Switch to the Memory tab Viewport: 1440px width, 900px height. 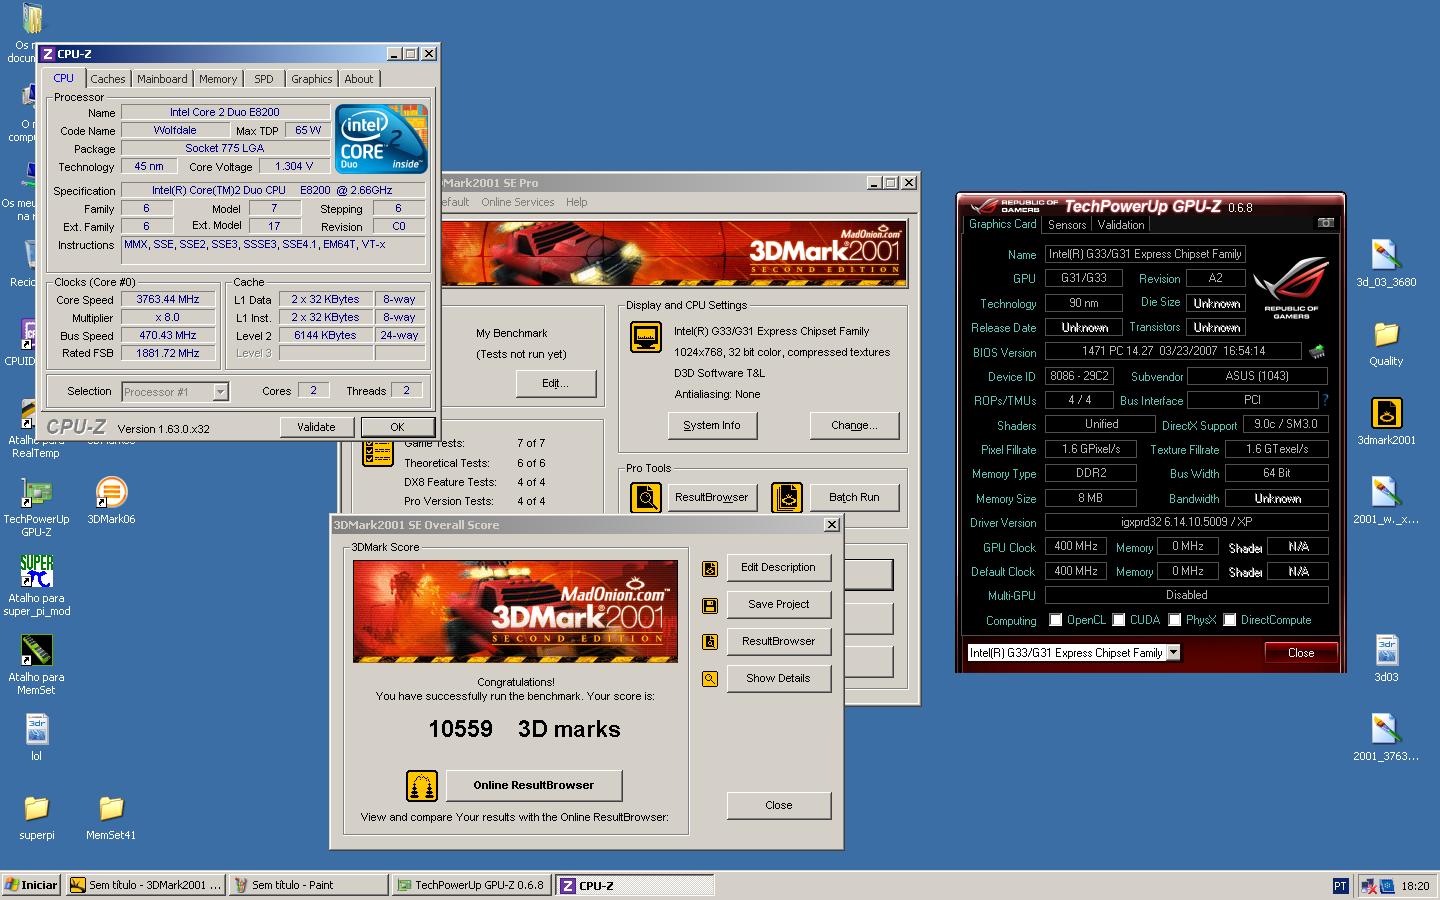click(218, 79)
